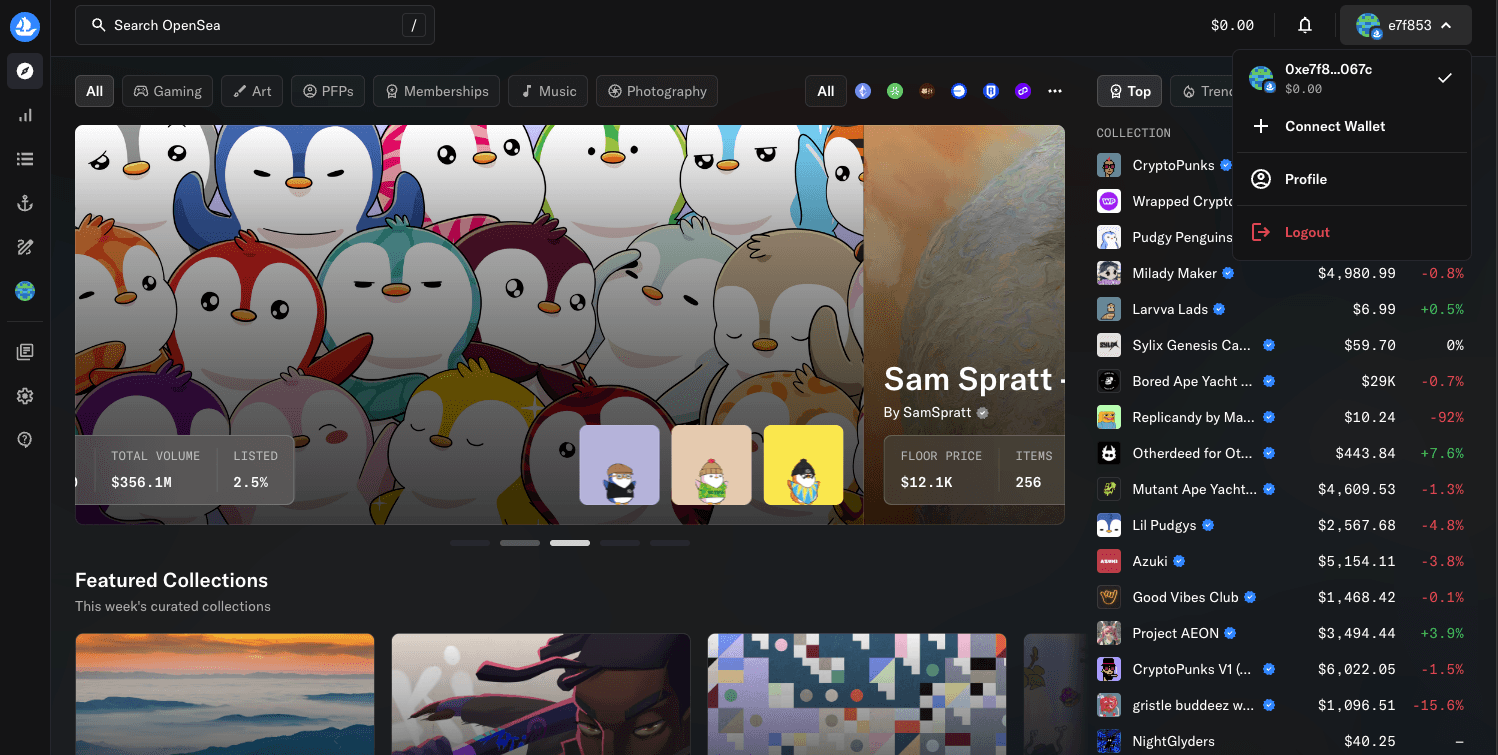The image size is (1498, 755).
Task: Switch to the Gaming category tab
Action: click(167, 91)
